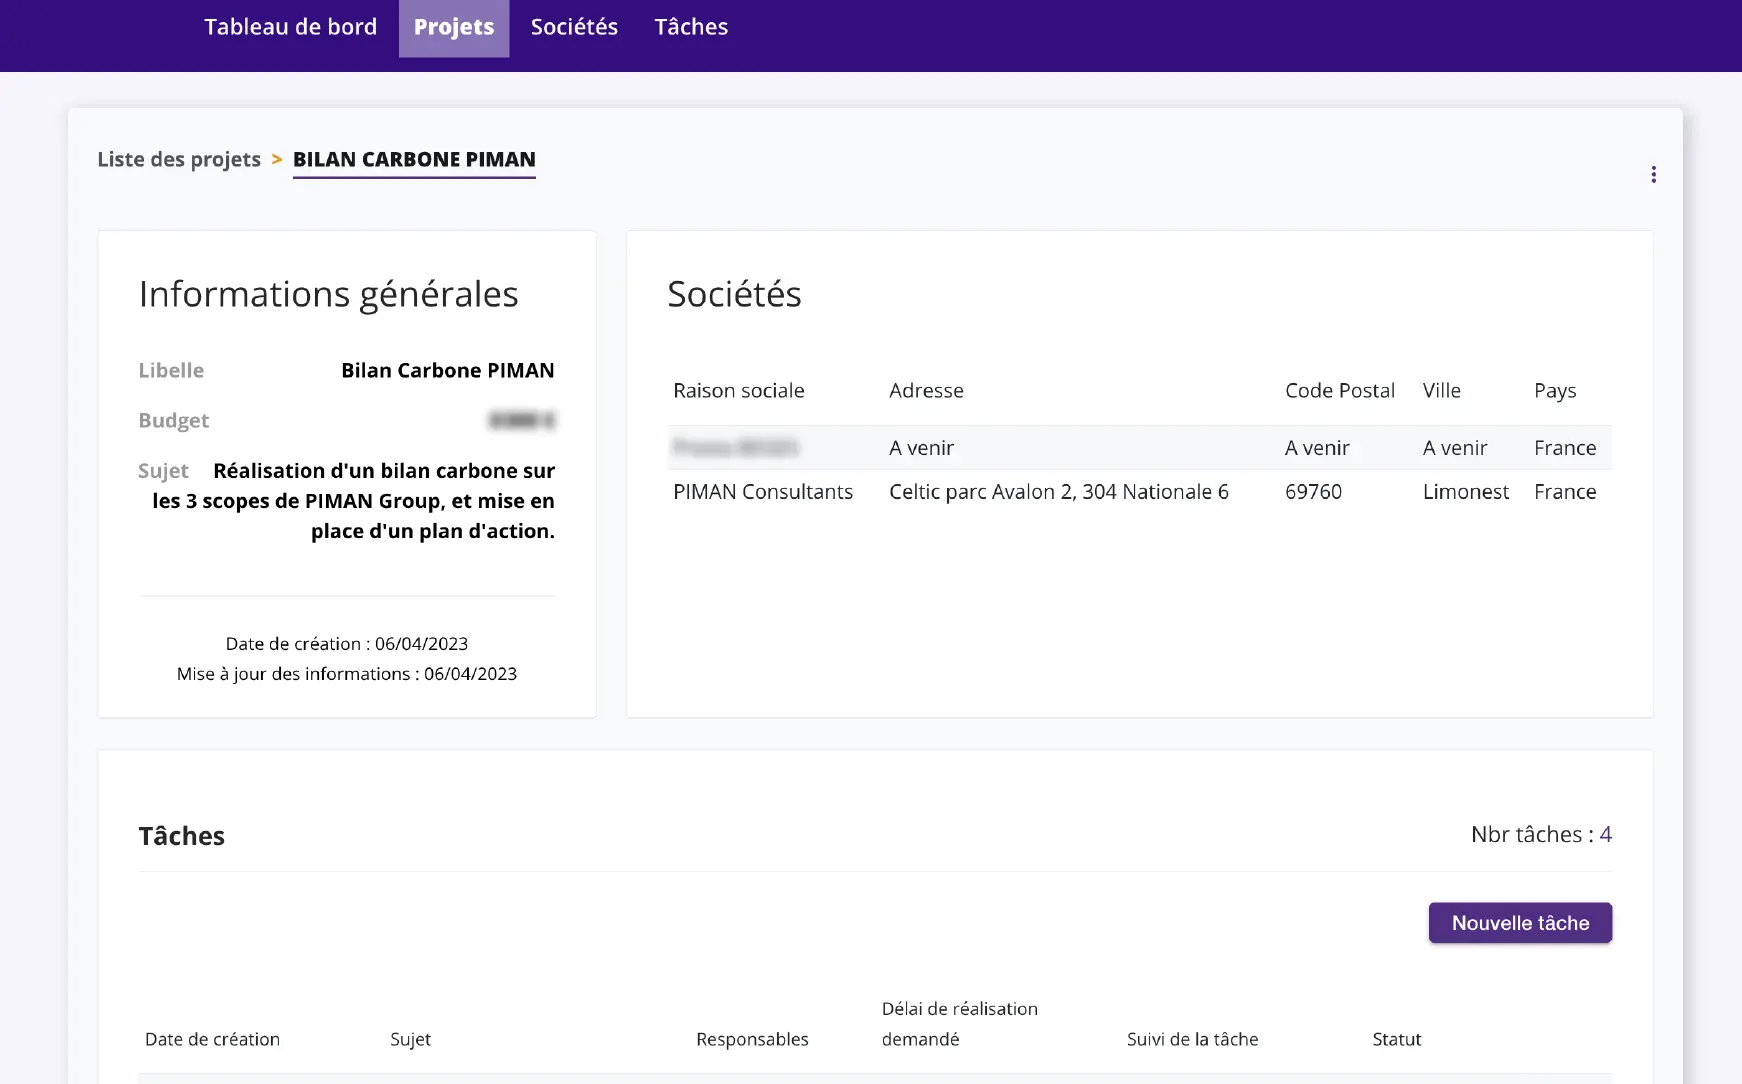The width and height of the screenshot is (1742, 1084).
Task: Click Suivi de la tâche header
Action: pos(1192,1040)
